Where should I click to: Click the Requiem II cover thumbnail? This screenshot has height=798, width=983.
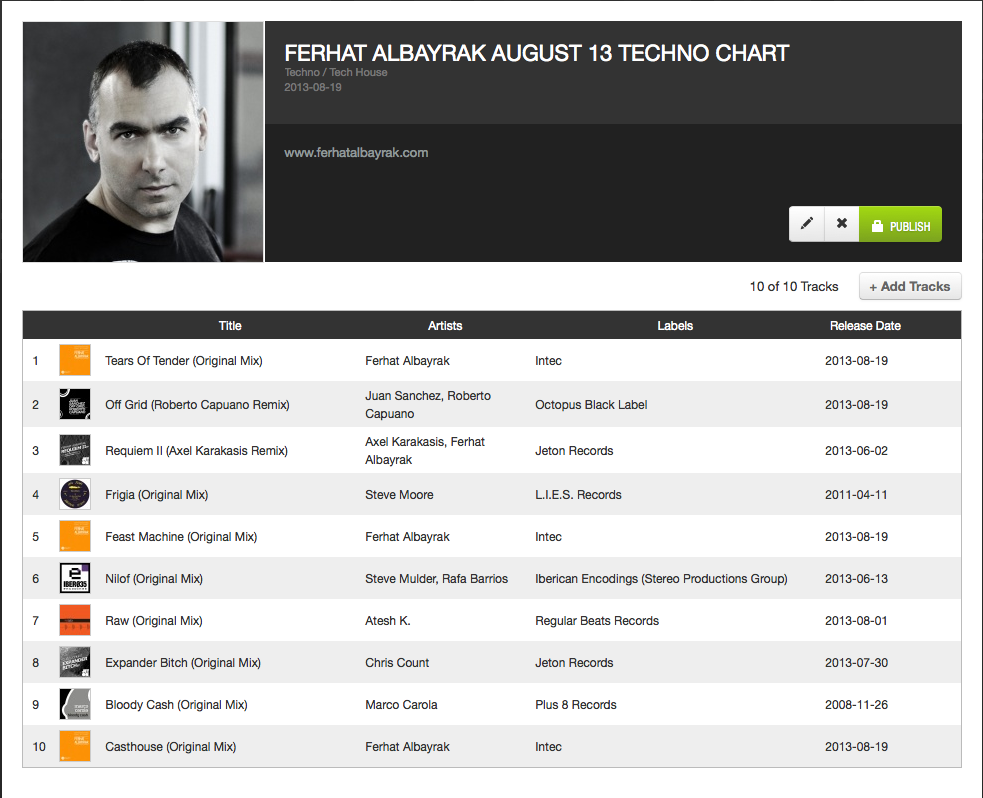pyautogui.click(x=75, y=450)
